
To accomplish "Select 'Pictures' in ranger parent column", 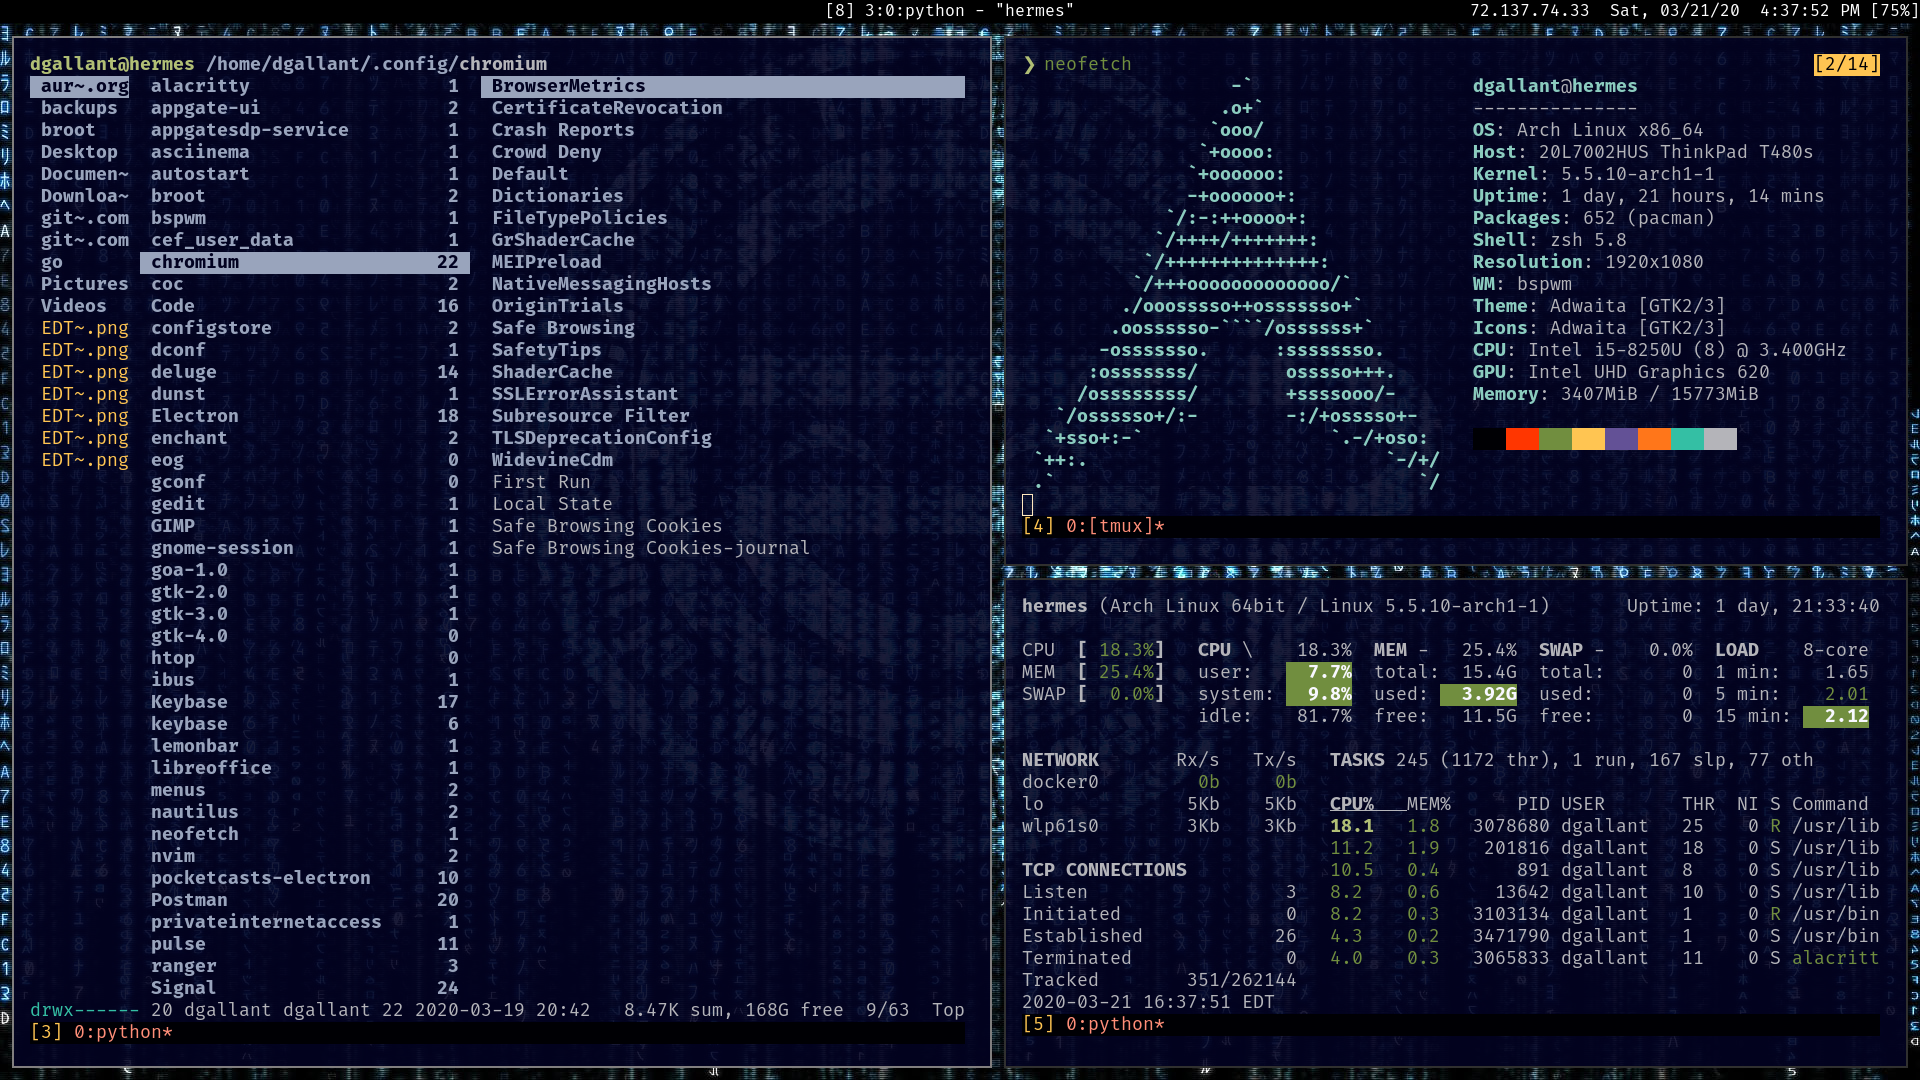I will (x=84, y=285).
